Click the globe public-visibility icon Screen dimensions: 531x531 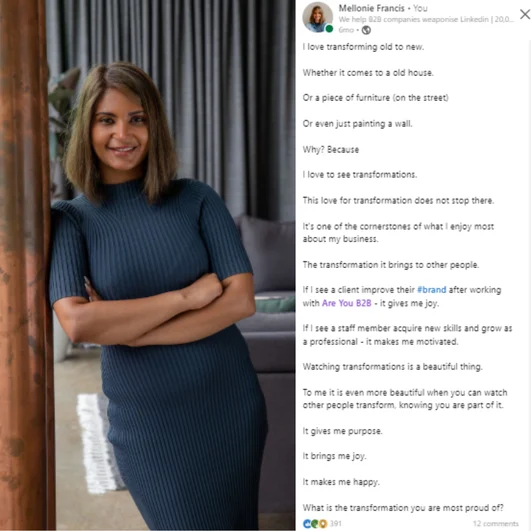click(x=366, y=30)
